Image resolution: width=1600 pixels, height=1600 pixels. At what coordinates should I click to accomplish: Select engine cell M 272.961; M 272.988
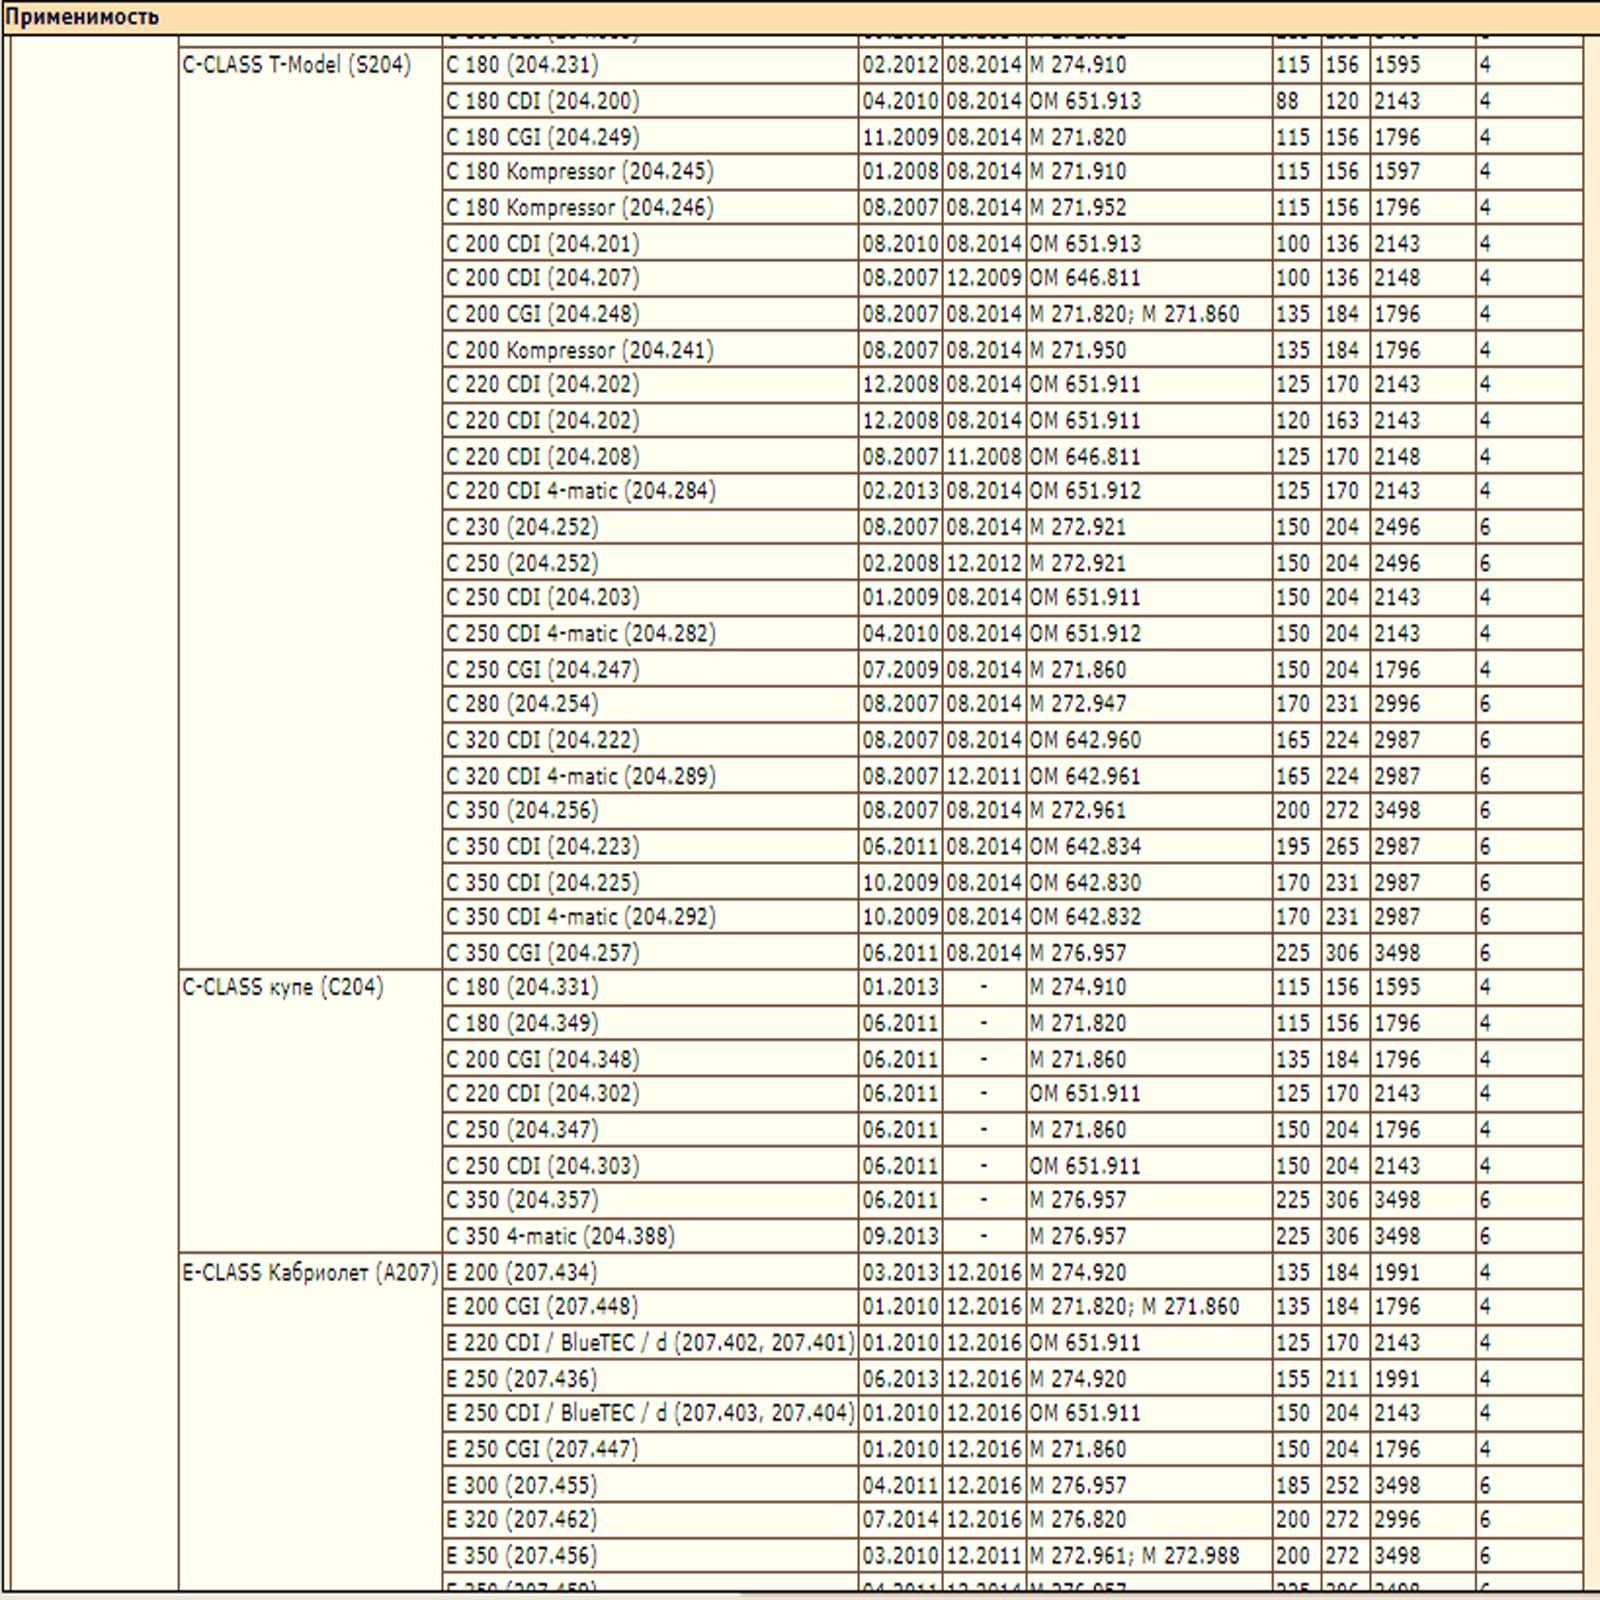click(x=1134, y=1556)
